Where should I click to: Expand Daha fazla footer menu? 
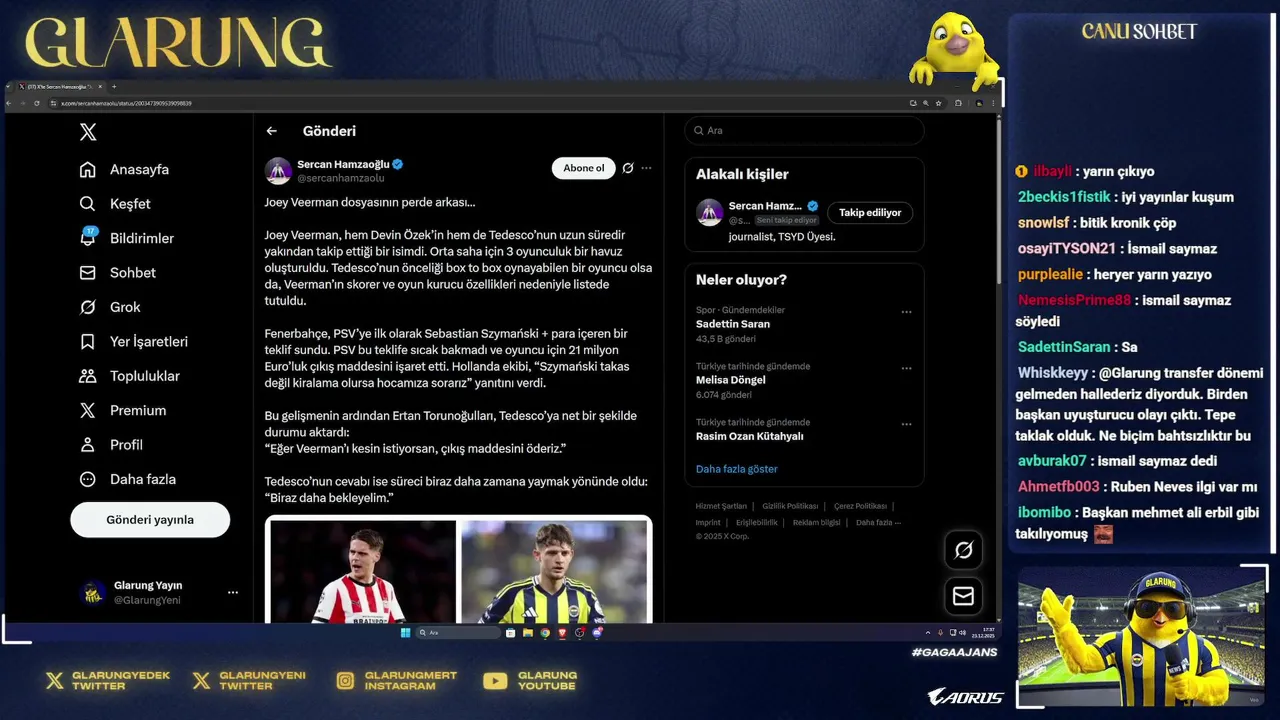(878, 522)
